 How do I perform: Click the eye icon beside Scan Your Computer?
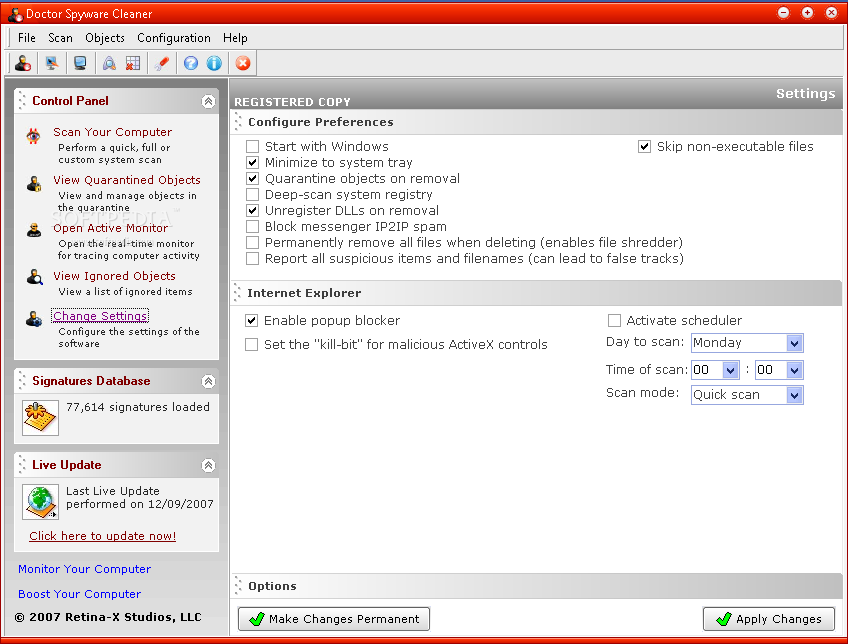point(34,136)
